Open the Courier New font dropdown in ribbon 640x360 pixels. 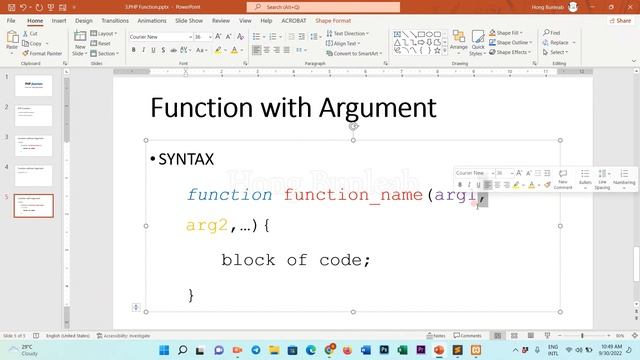[x=190, y=37]
